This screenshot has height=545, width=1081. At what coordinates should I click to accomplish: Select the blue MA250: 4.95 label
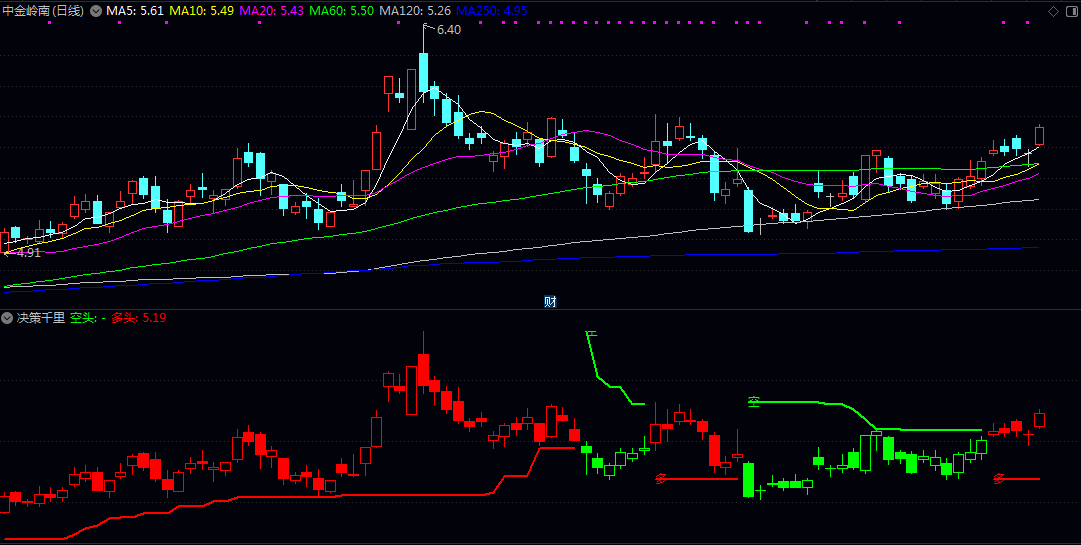tap(492, 11)
